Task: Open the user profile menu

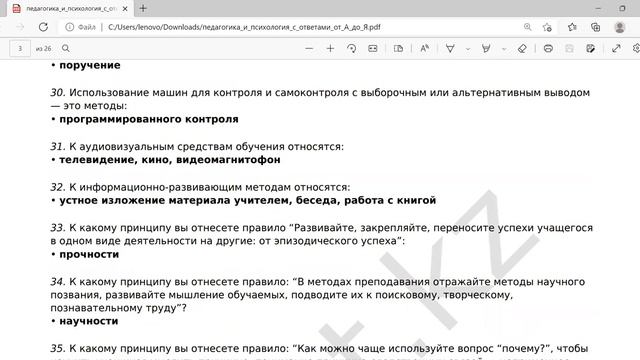Action: pos(620,27)
